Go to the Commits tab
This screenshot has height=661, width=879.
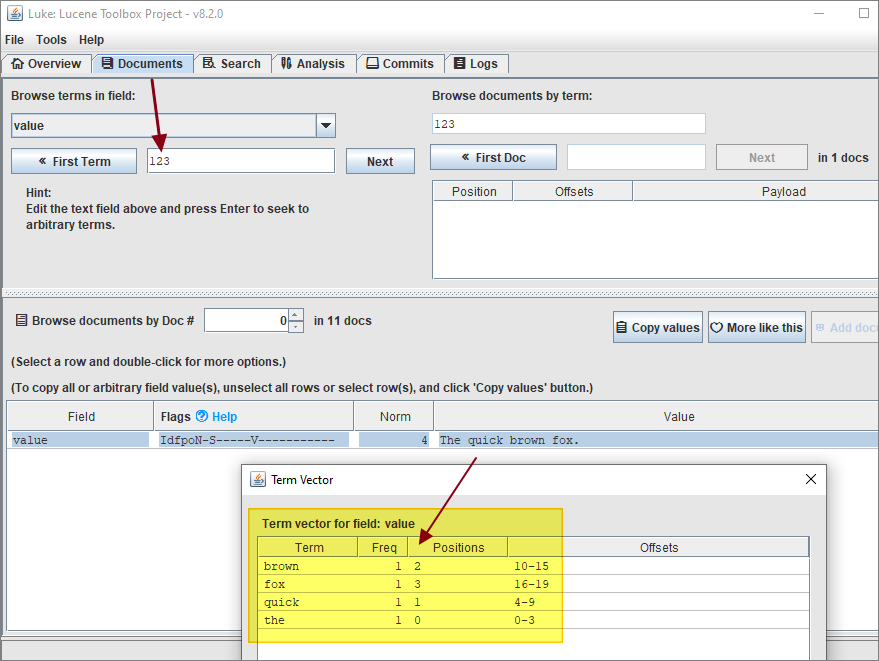pyautogui.click(x=399, y=64)
